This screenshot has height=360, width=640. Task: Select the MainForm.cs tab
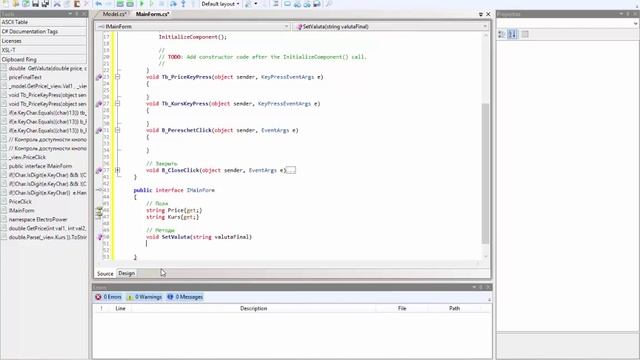click(x=152, y=14)
